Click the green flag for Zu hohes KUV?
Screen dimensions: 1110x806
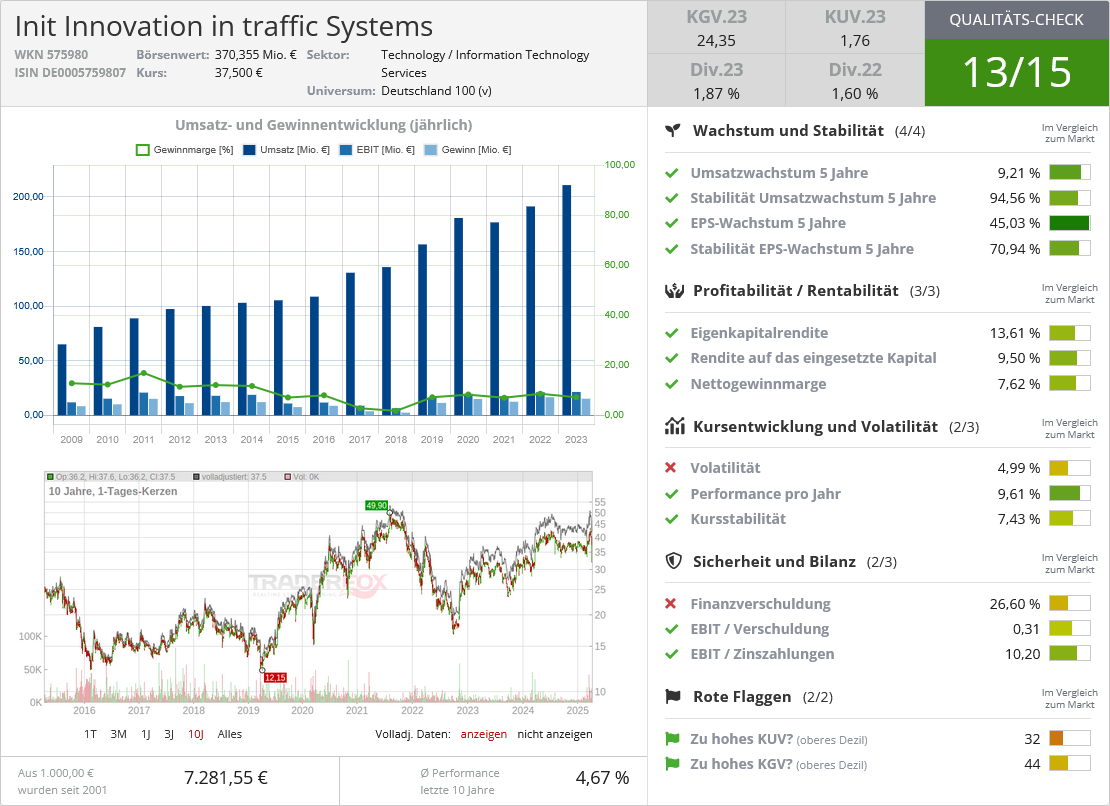point(673,739)
